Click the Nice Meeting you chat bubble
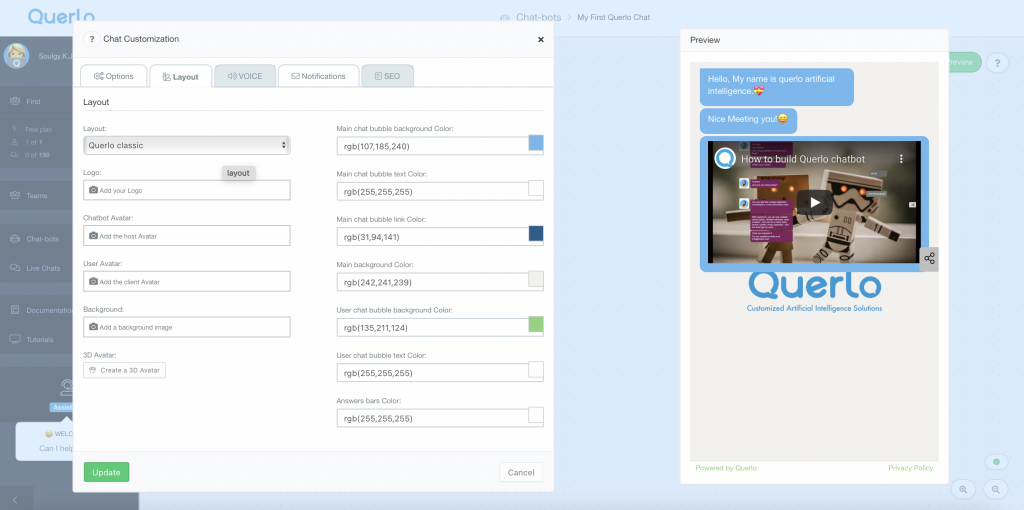The image size is (1024, 510). click(x=748, y=120)
